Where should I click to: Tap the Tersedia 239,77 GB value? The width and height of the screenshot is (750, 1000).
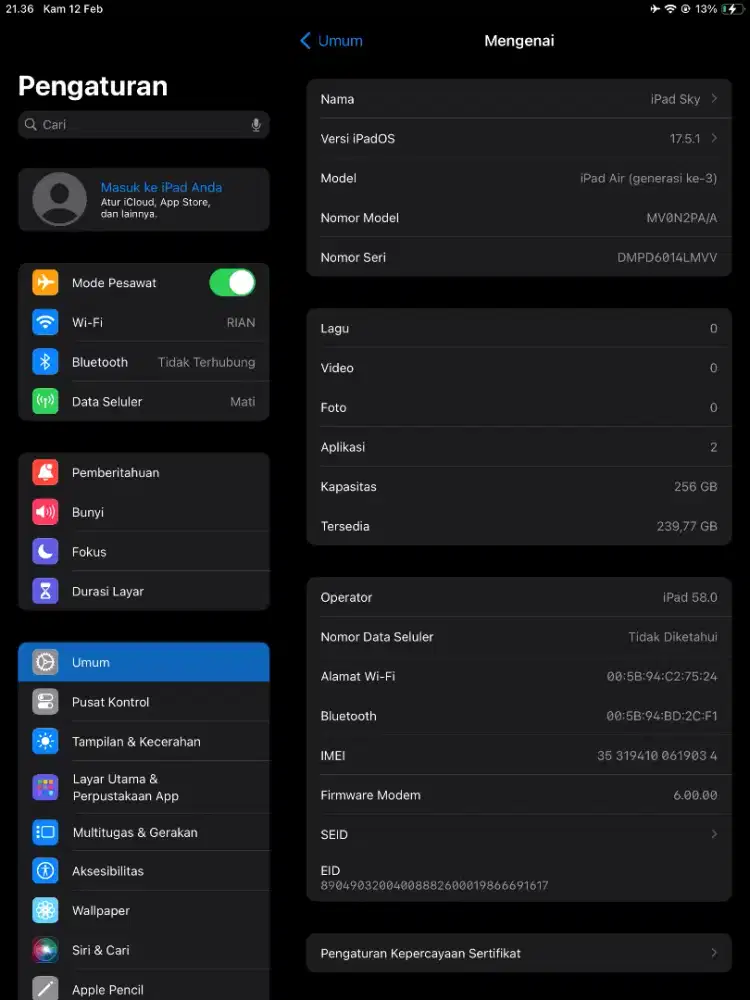click(x=687, y=526)
